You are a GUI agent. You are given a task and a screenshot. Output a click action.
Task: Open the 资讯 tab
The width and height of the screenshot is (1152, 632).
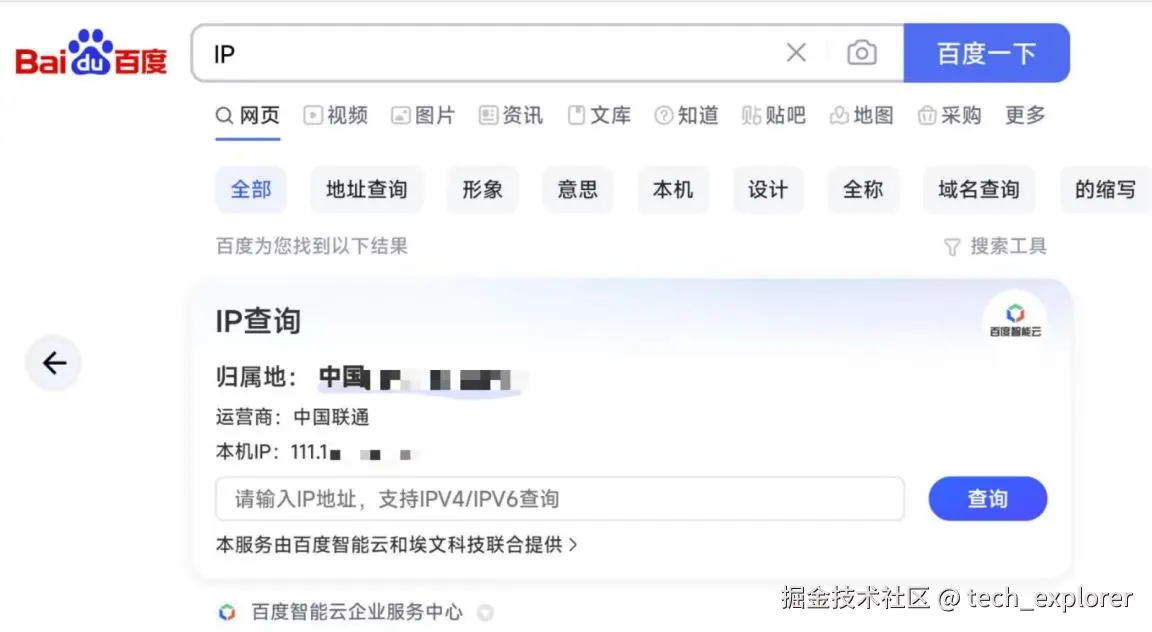[511, 115]
